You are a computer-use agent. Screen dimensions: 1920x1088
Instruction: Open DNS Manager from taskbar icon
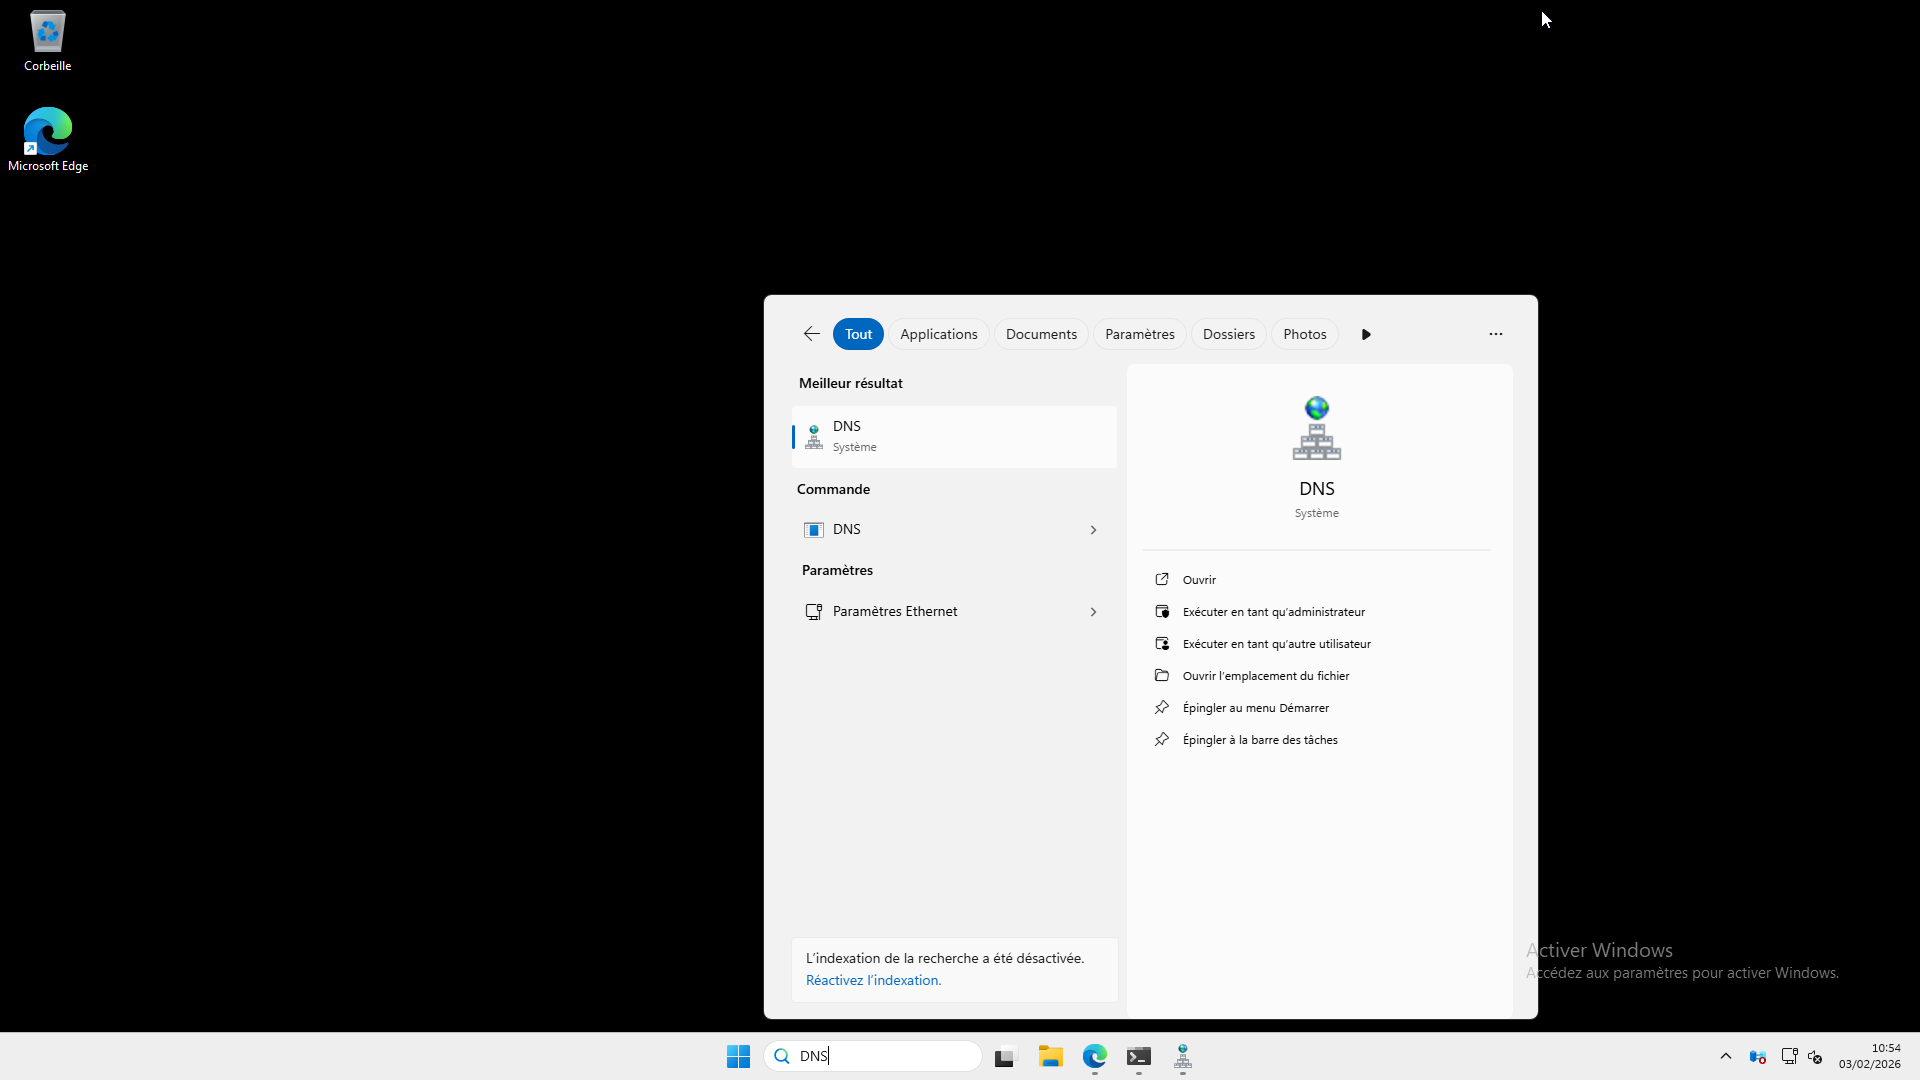point(1182,1056)
